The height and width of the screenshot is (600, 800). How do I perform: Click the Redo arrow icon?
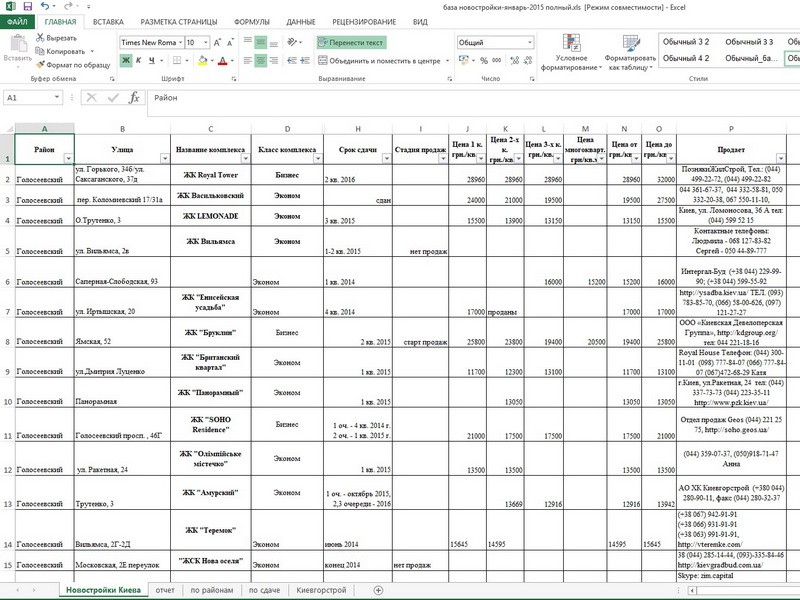pyautogui.click(x=68, y=7)
